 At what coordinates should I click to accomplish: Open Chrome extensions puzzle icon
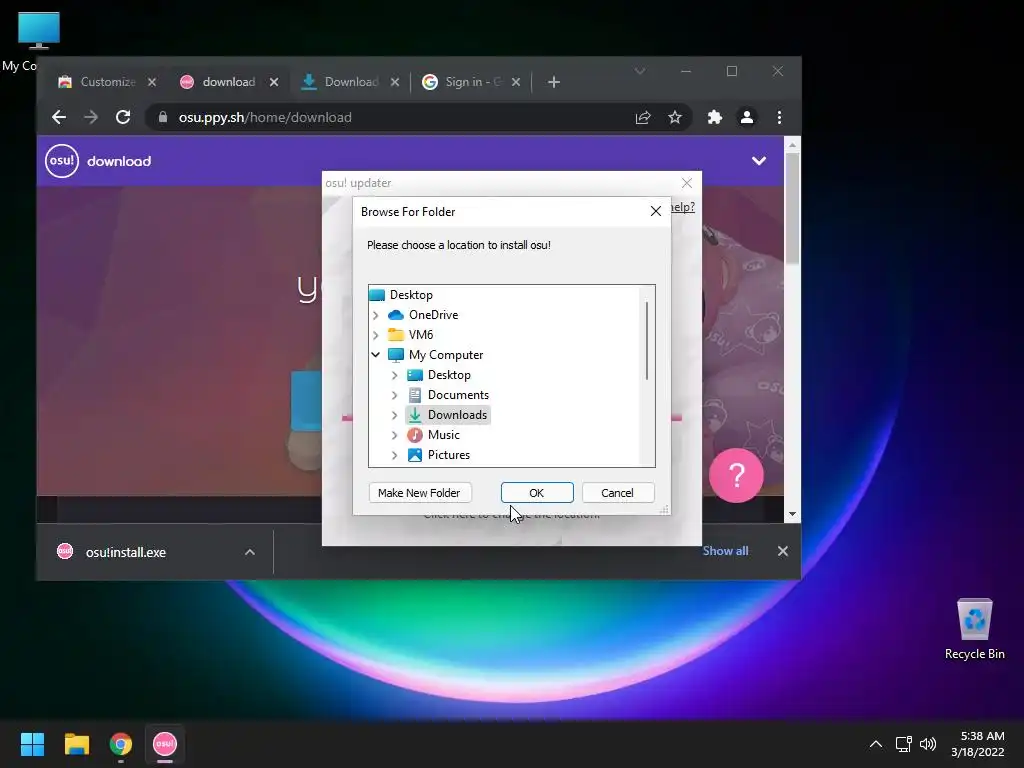click(714, 117)
